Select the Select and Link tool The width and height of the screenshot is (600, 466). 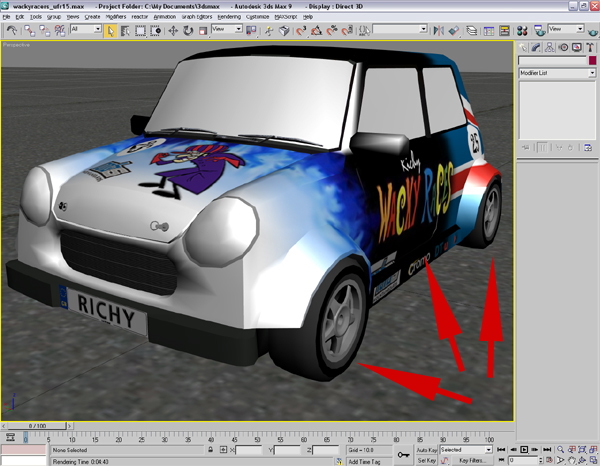tap(29, 31)
